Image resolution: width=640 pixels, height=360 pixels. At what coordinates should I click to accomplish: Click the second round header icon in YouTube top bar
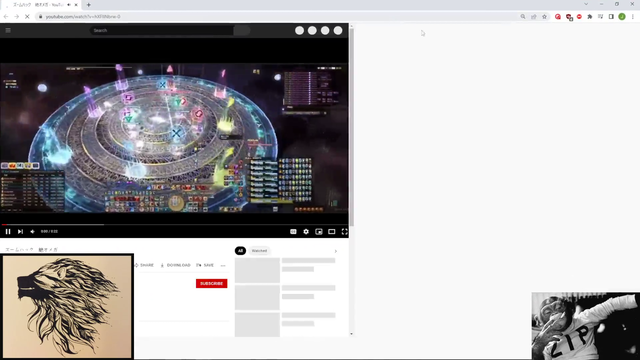click(x=312, y=31)
